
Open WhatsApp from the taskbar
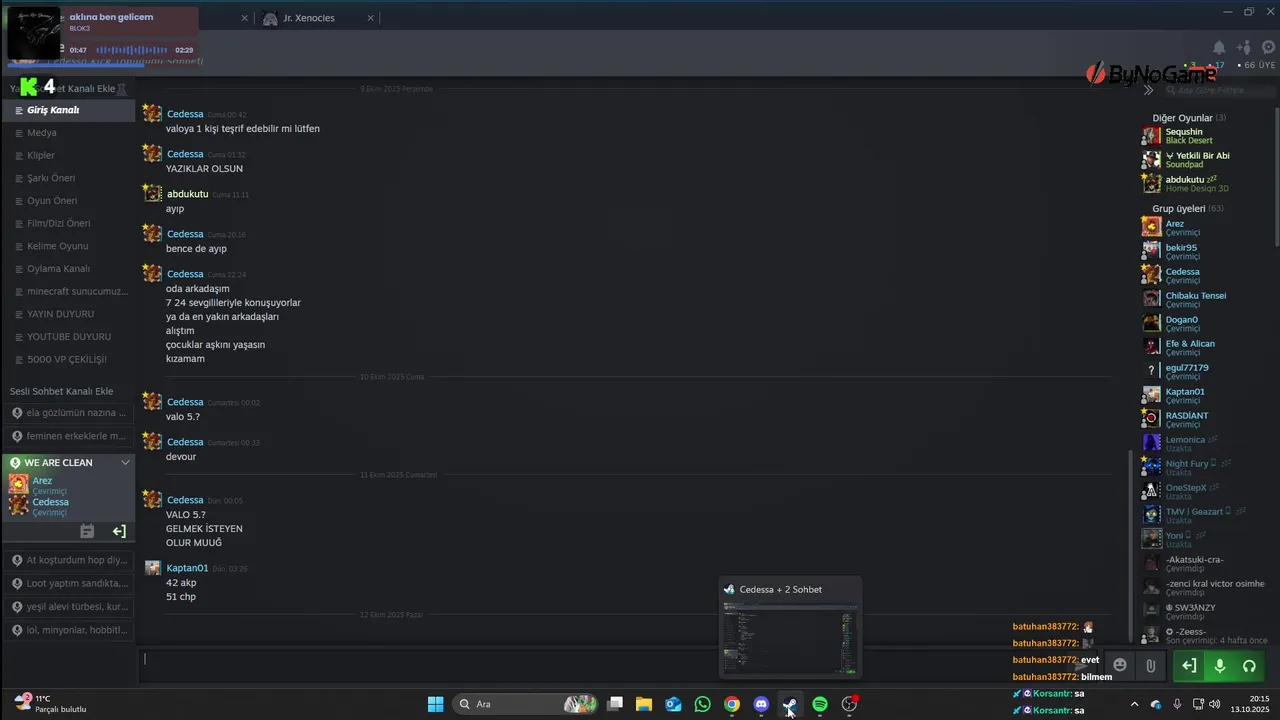click(x=702, y=704)
